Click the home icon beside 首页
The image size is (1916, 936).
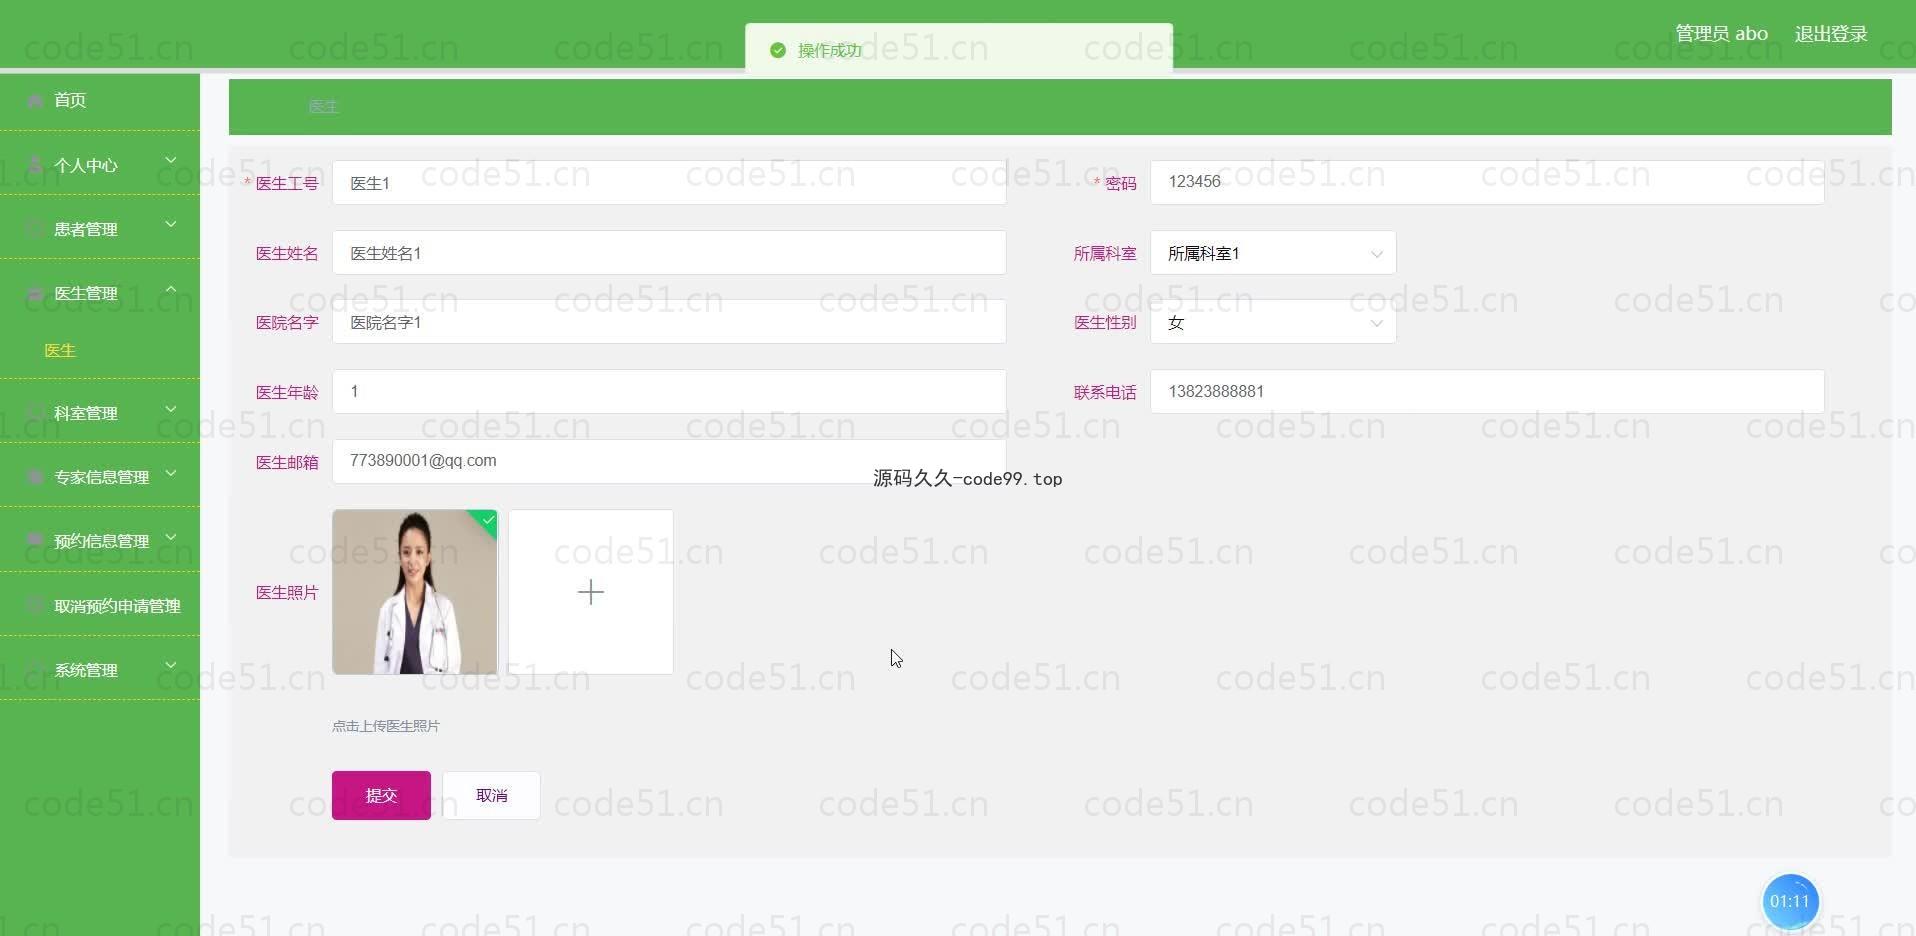click(35, 100)
